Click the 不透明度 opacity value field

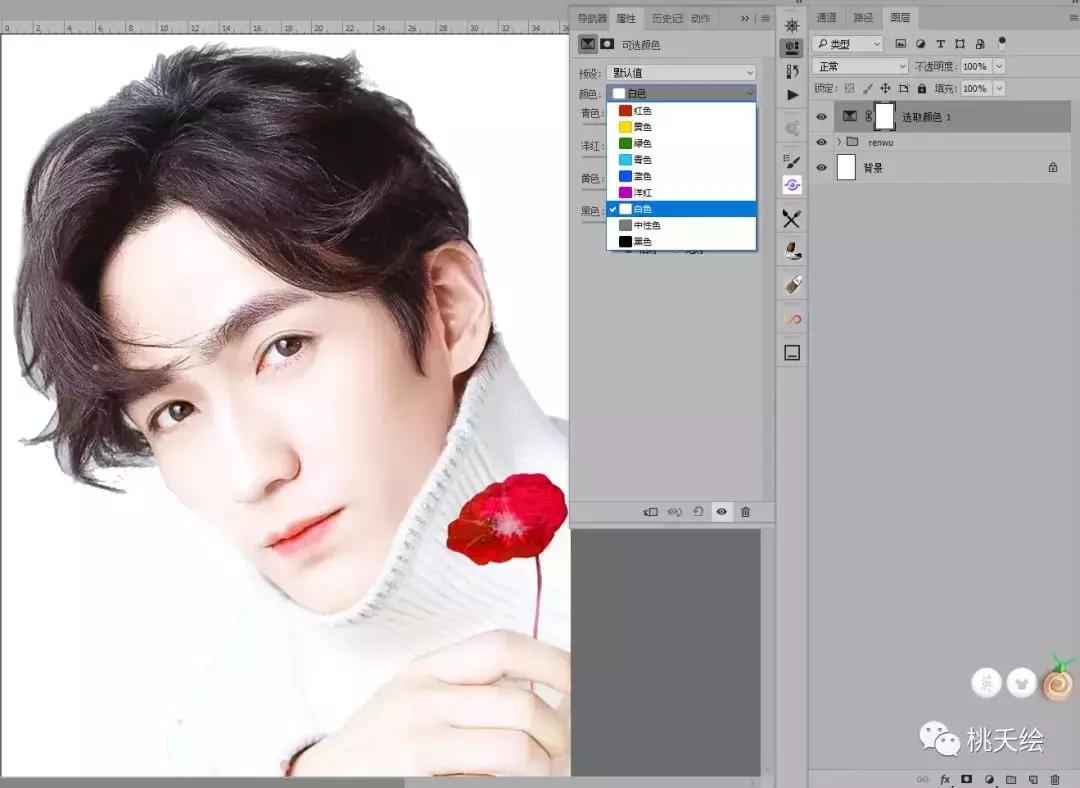click(975, 66)
